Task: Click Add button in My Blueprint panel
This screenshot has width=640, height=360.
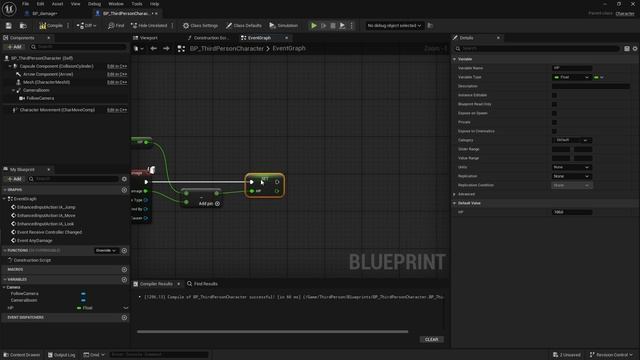Action: (15, 179)
